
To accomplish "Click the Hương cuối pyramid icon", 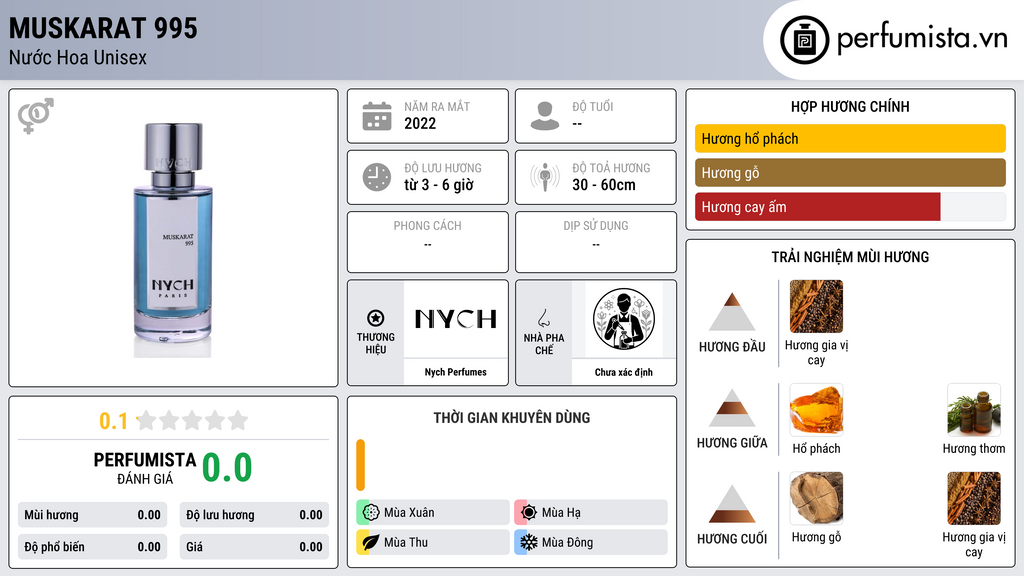I will (x=732, y=504).
